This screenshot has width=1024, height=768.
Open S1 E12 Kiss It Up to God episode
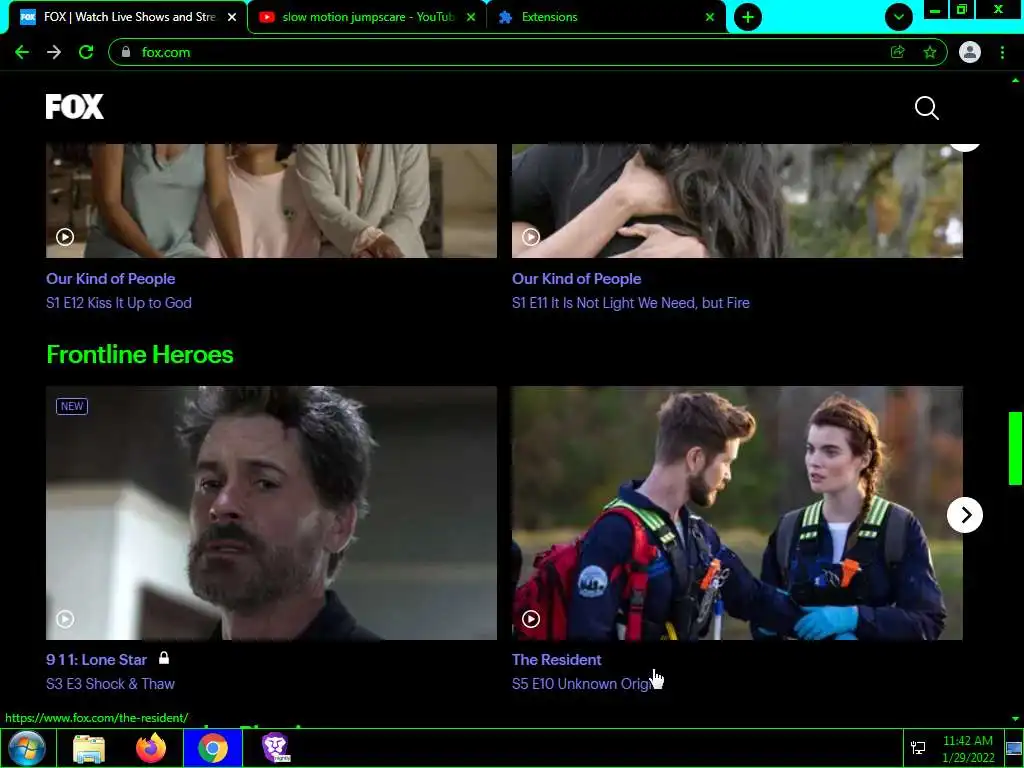click(x=119, y=303)
